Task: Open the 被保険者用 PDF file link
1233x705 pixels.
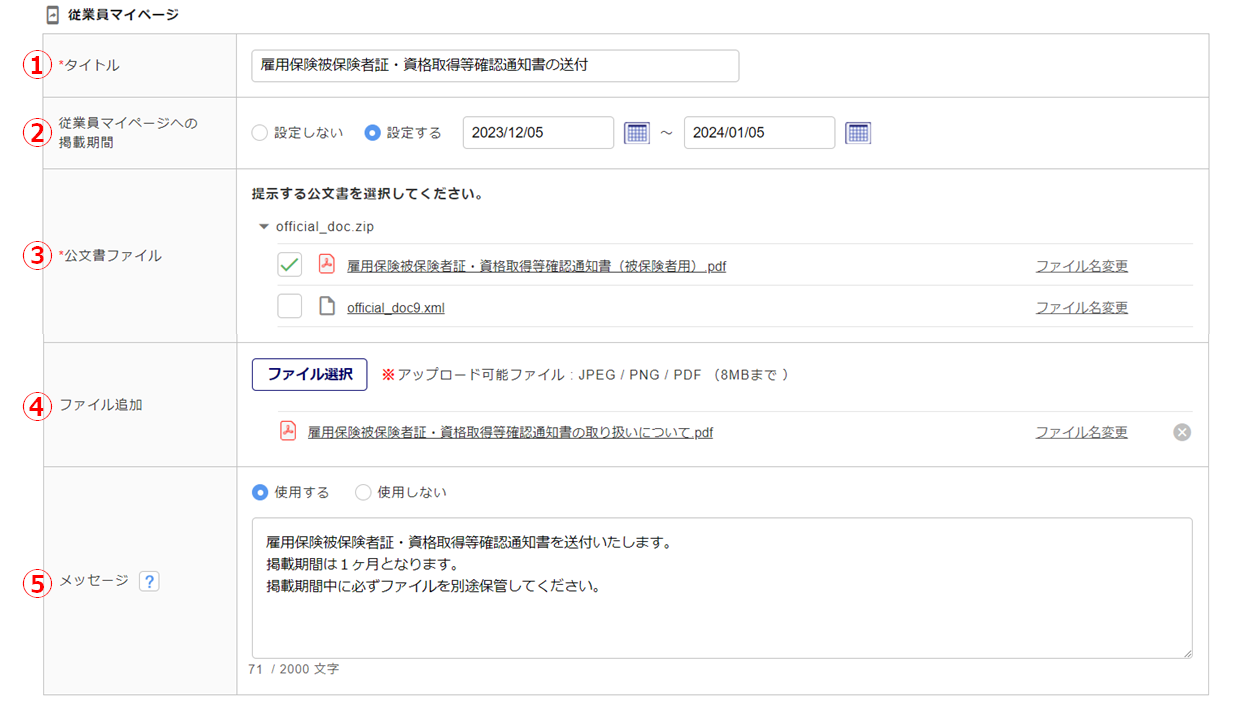Action: click(536, 266)
